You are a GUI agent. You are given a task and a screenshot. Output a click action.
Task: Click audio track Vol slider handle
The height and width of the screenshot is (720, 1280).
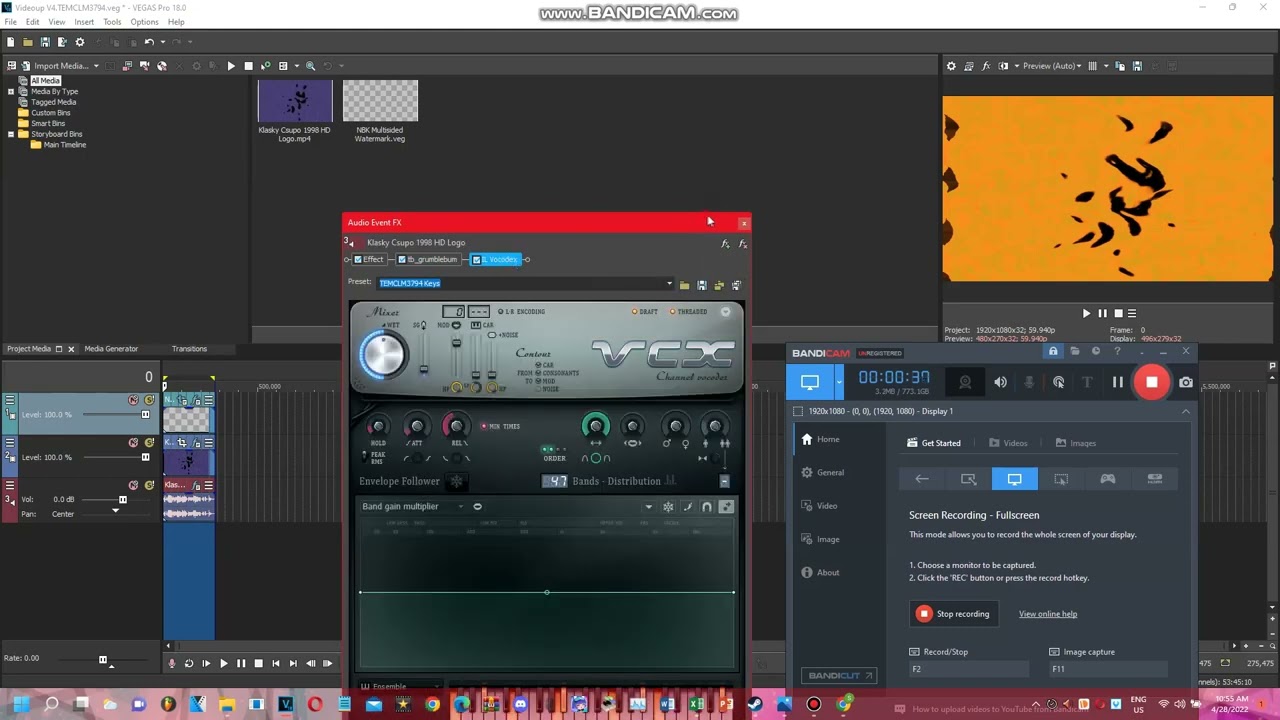[122, 499]
